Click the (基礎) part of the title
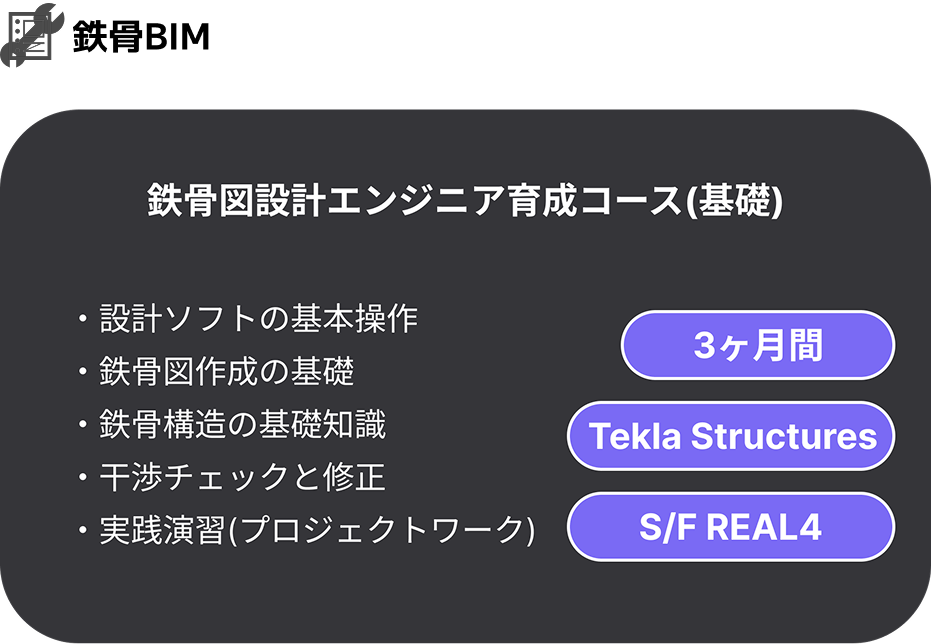 (x=734, y=201)
